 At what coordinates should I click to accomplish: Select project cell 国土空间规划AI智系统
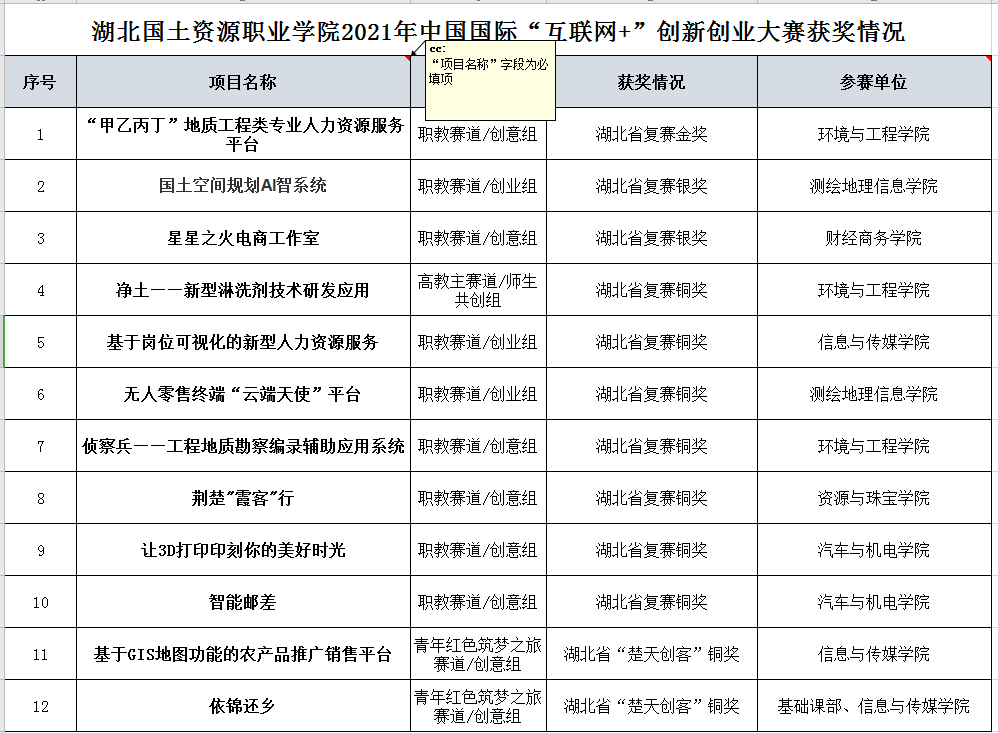click(x=243, y=186)
